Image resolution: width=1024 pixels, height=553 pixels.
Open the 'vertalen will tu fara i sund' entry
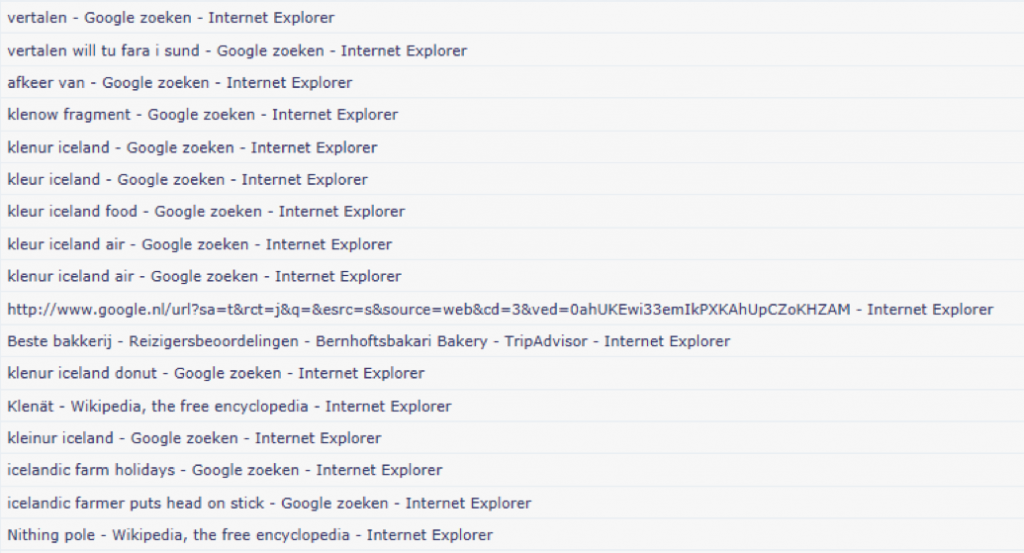(237, 50)
